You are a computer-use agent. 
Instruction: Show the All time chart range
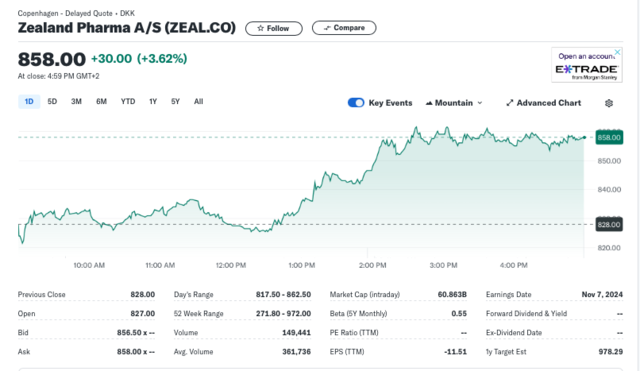pyautogui.click(x=198, y=102)
